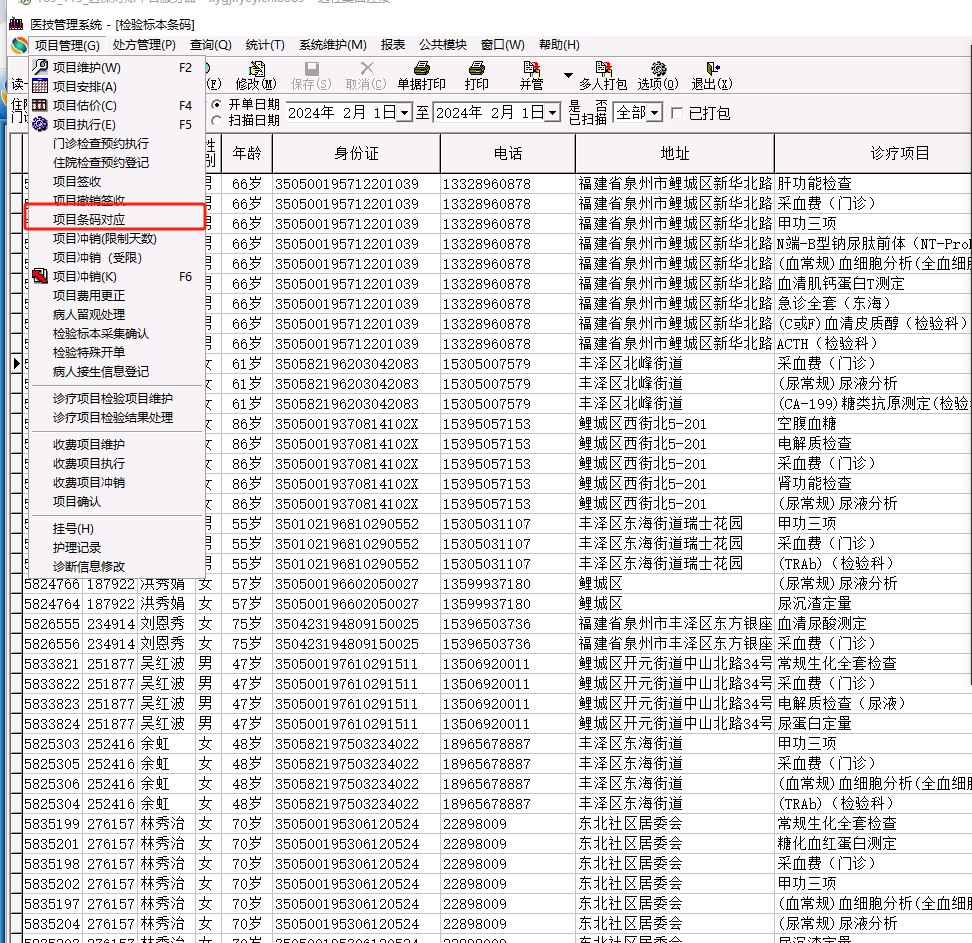Screen dimensions: 972x943
Task: Click the 修改(M) edit toolbar icon
Action: point(257,68)
